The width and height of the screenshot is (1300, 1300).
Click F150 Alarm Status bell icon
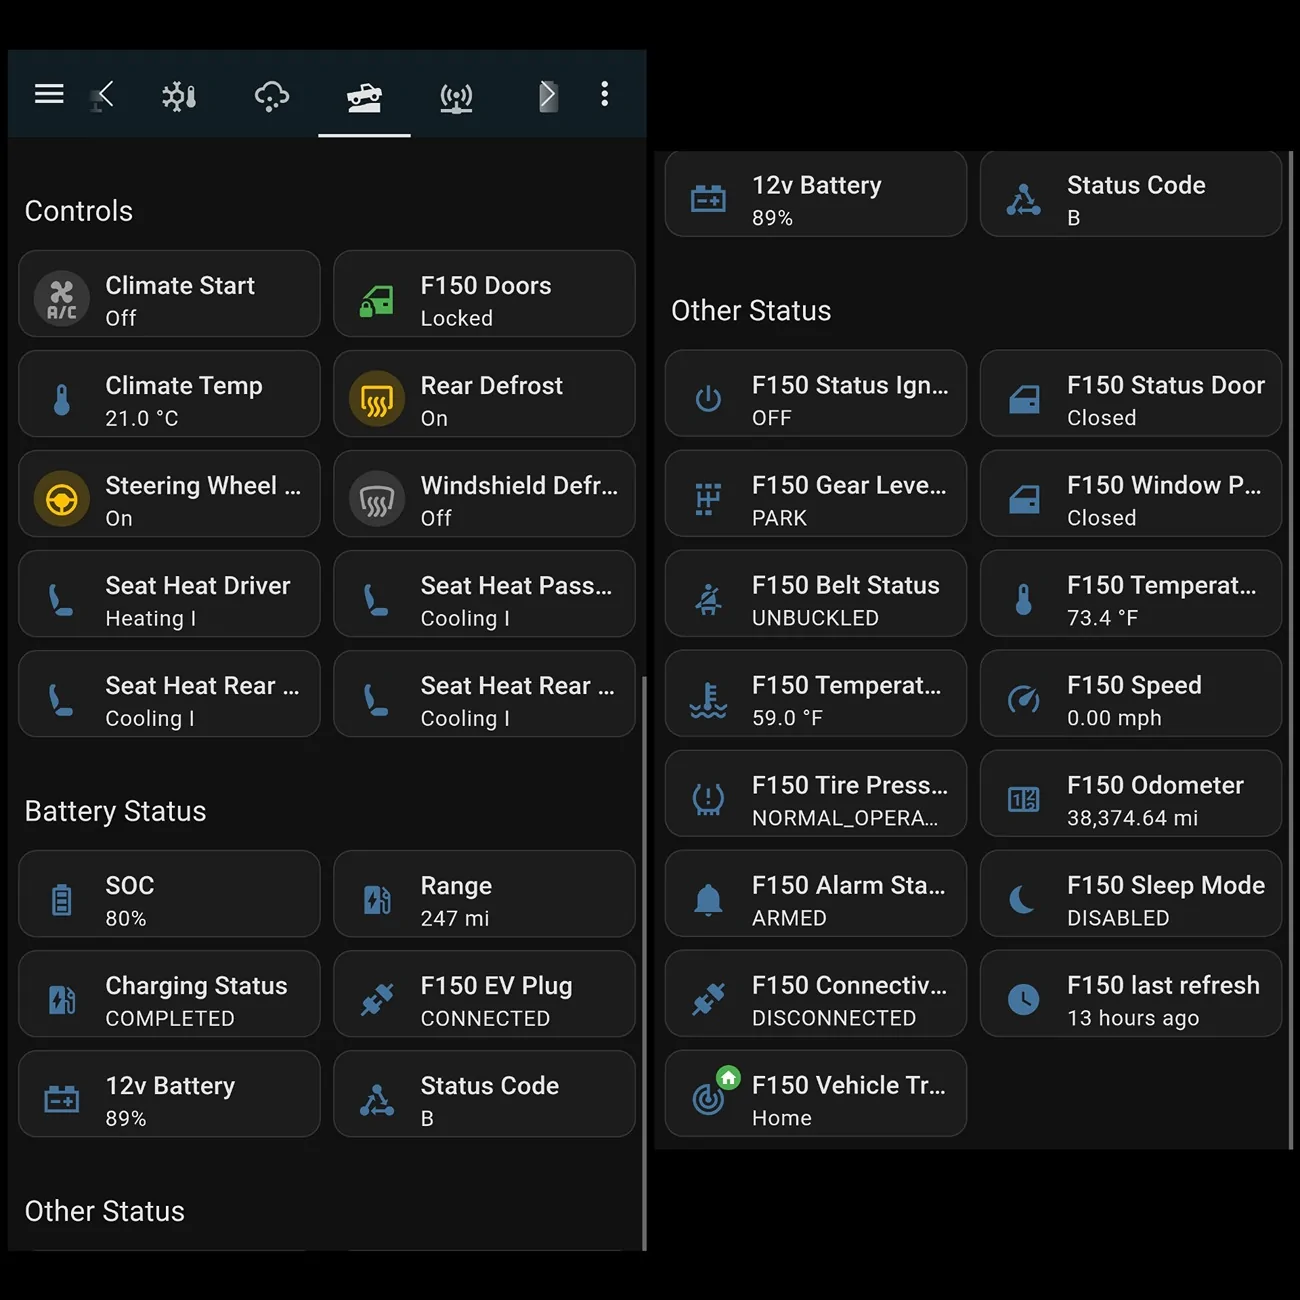pyautogui.click(x=708, y=900)
